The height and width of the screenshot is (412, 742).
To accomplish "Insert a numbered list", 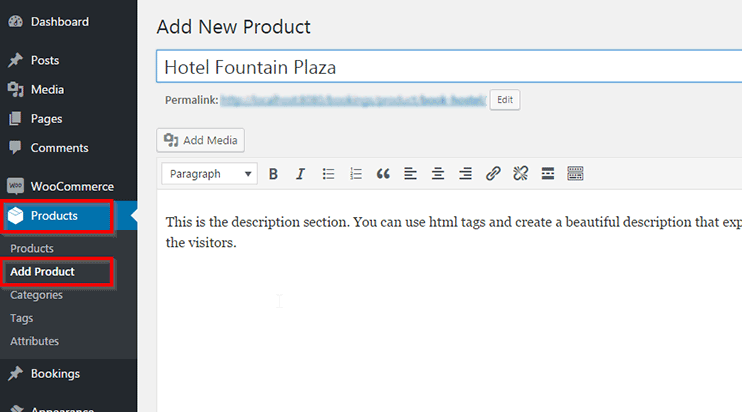I will click(x=355, y=174).
